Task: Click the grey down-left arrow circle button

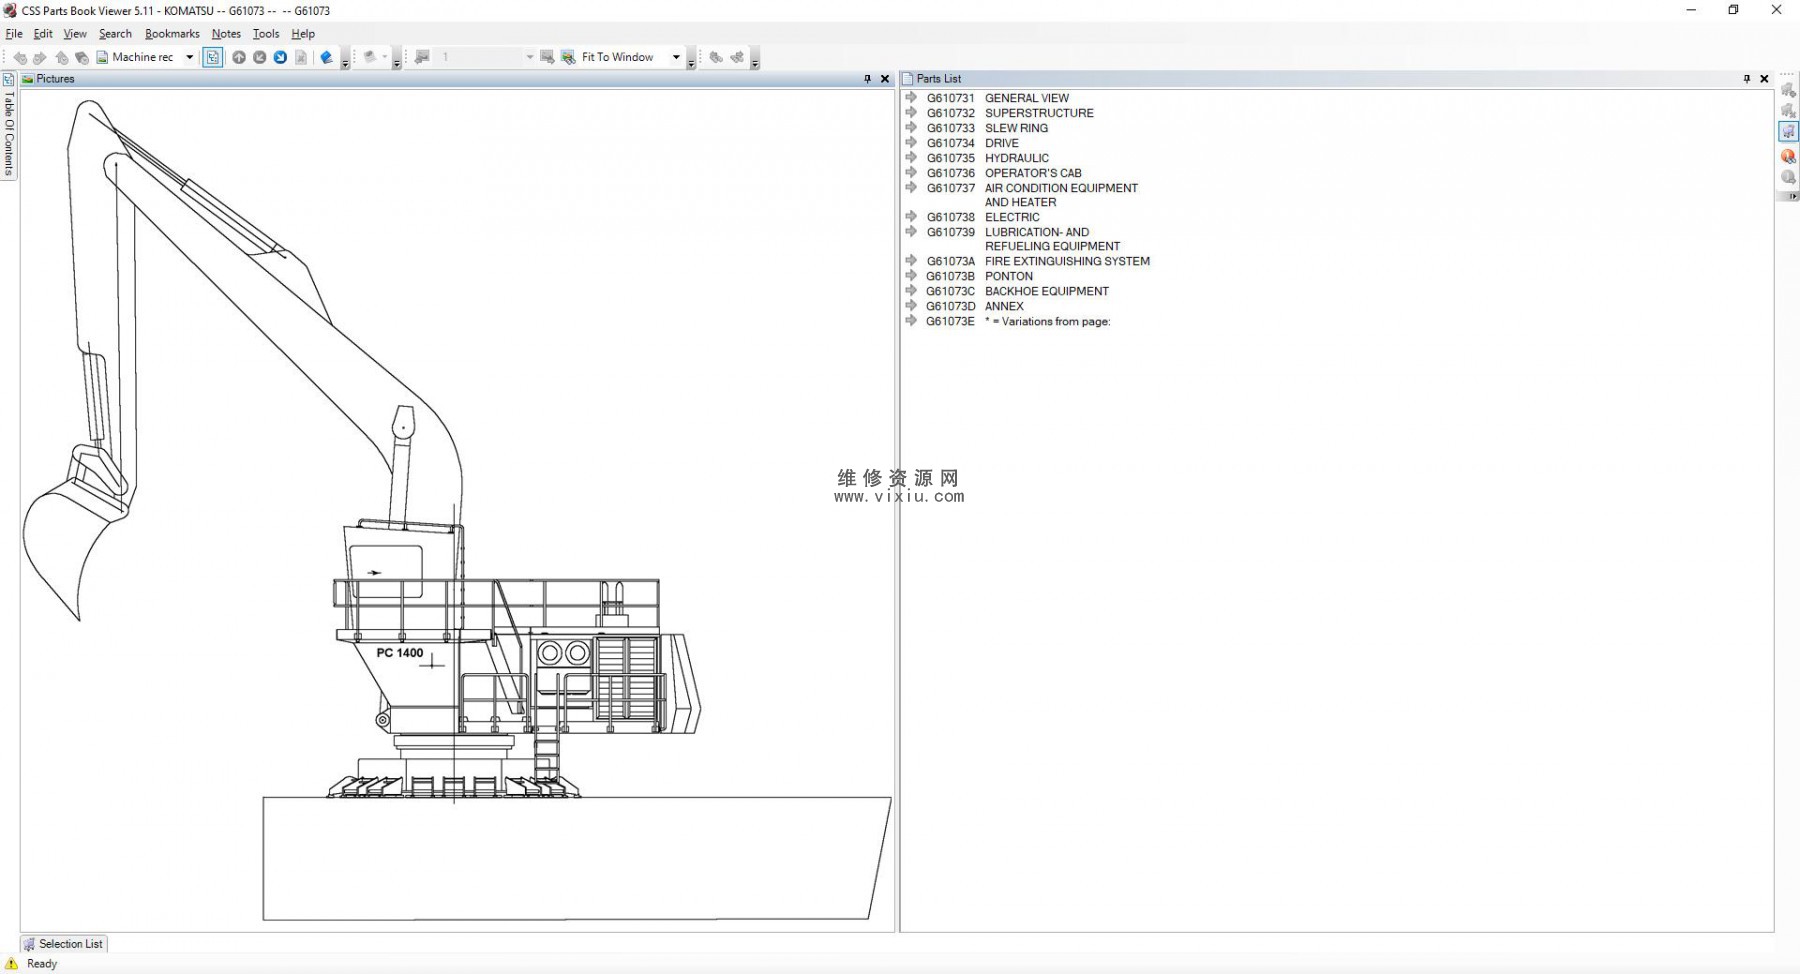Action: click(259, 57)
